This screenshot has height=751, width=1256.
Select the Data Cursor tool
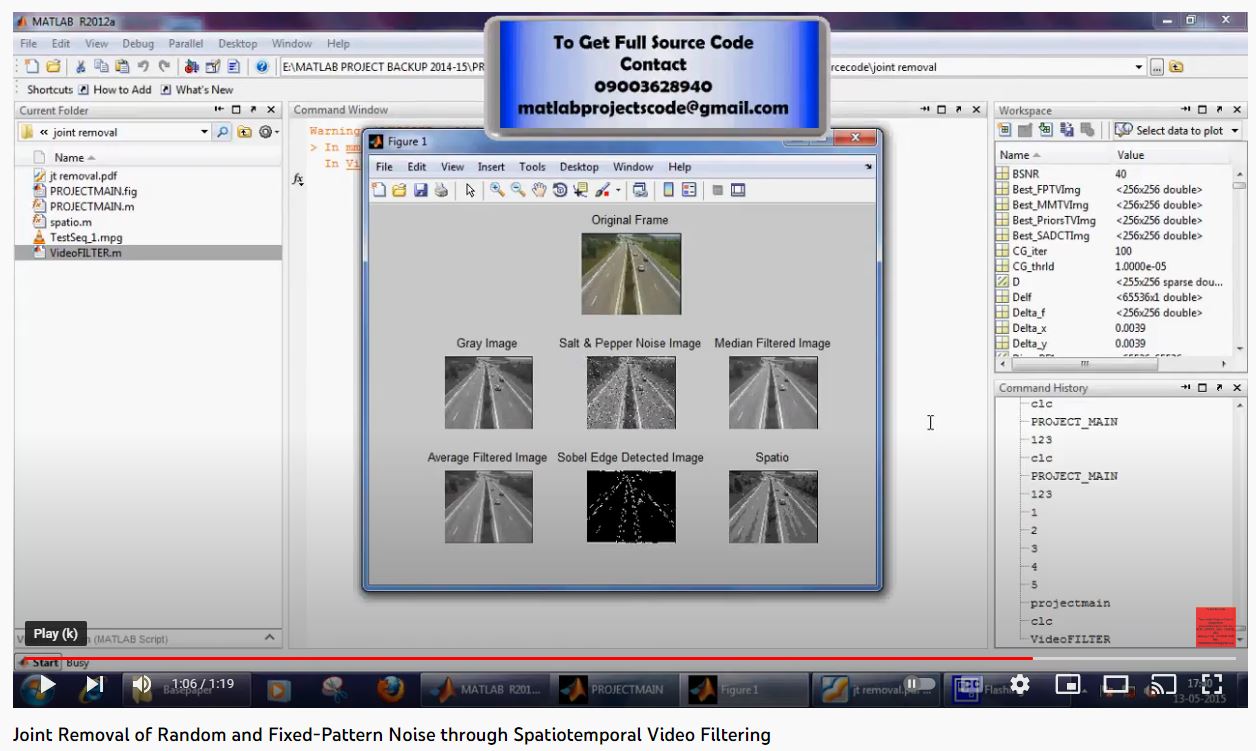[581, 190]
